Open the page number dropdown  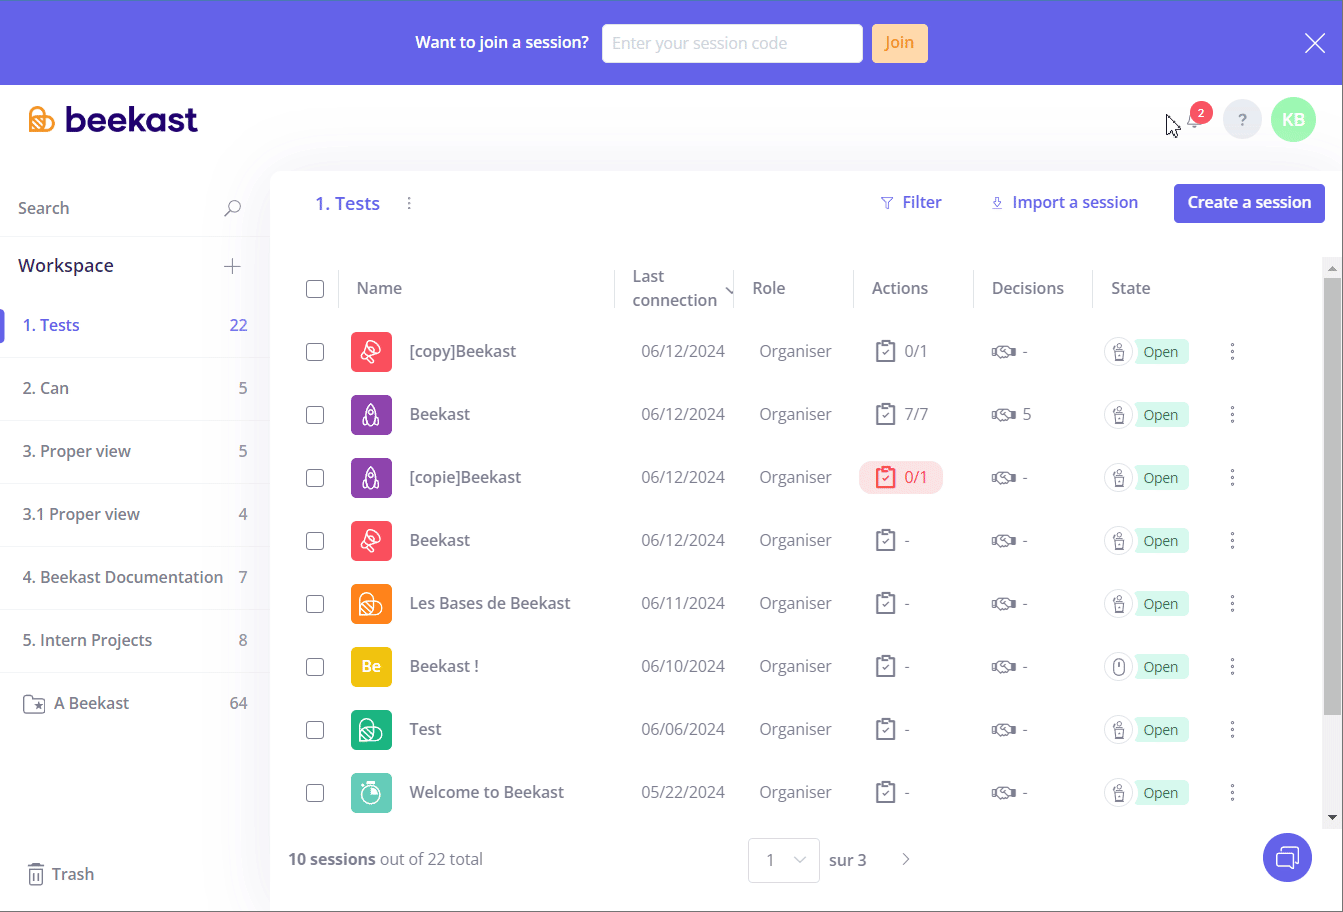pos(784,860)
